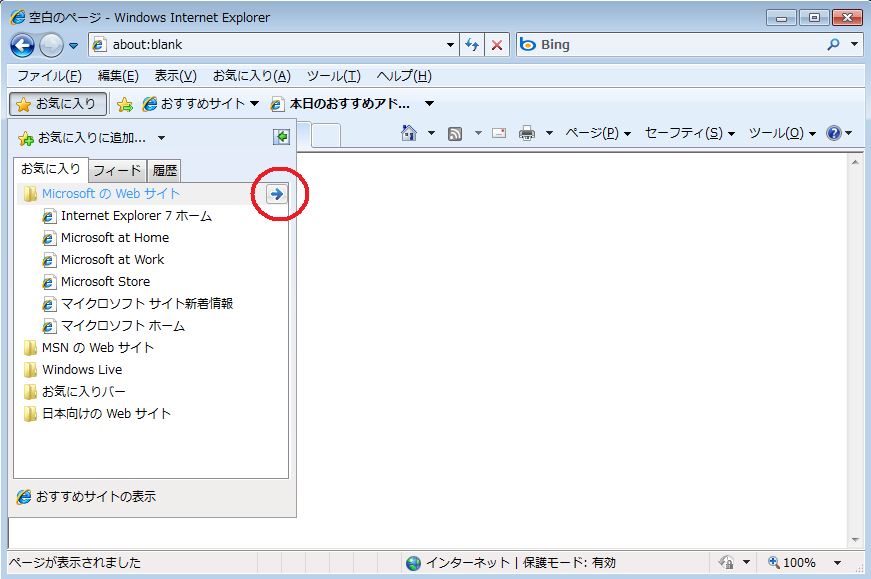Click the internet zone globe icon
Image resolution: width=871 pixels, height=579 pixels.
pyautogui.click(x=413, y=563)
